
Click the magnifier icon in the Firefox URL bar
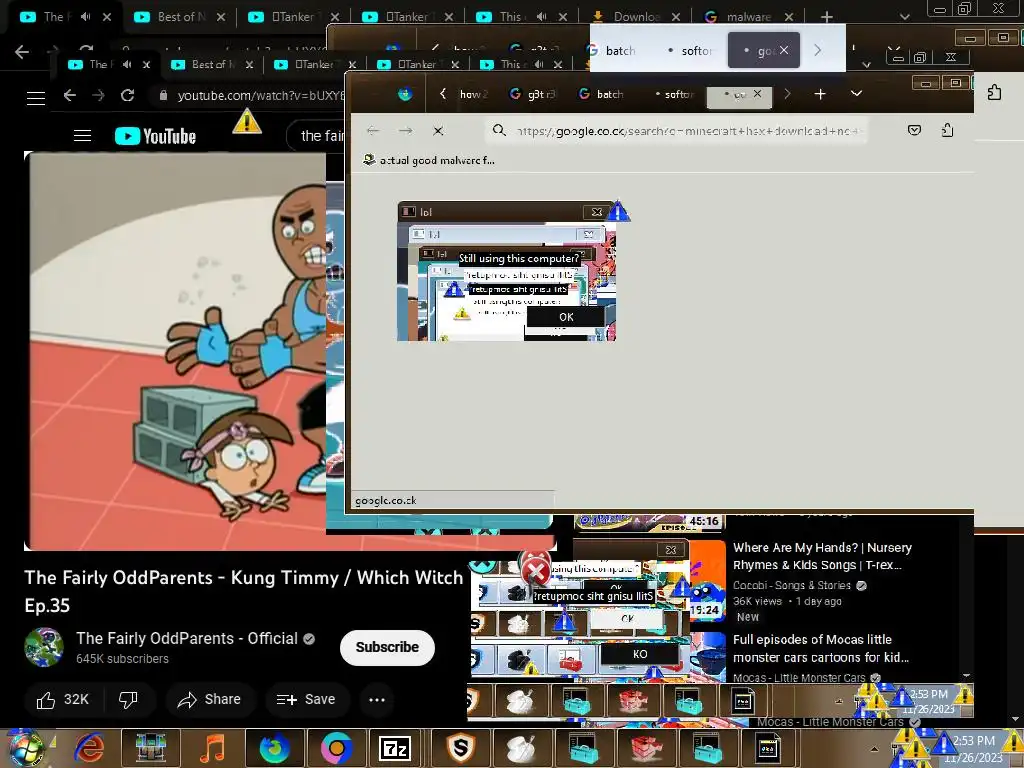tap(499, 131)
